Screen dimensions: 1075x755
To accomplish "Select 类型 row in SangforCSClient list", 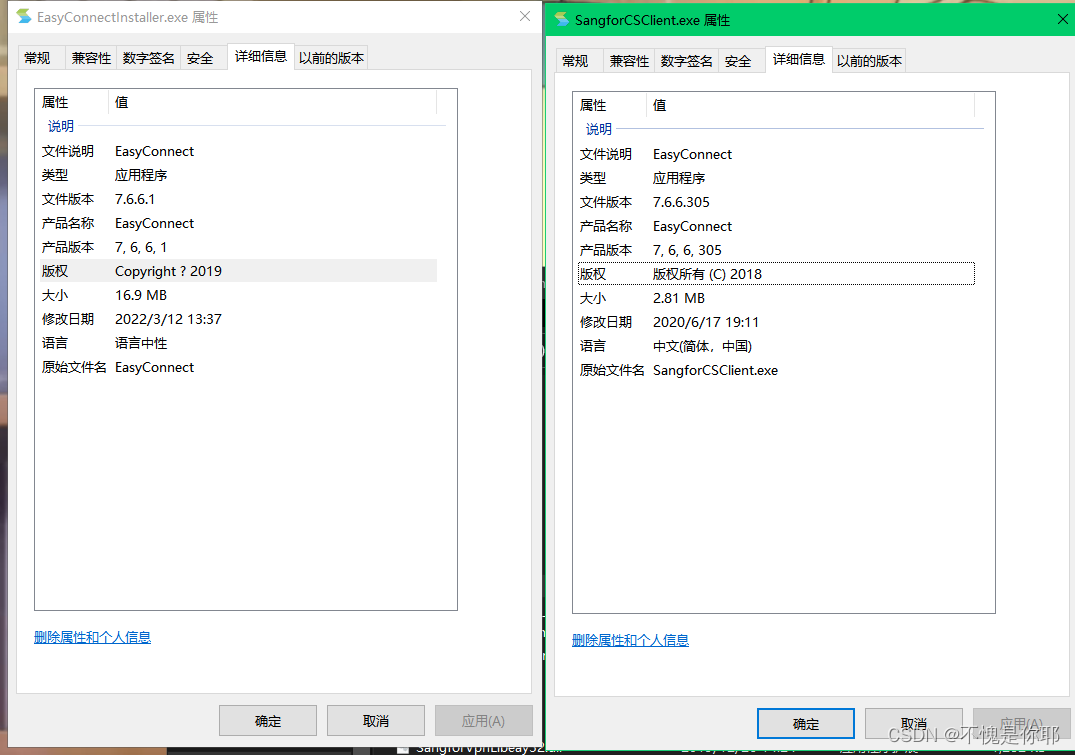I will coord(776,178).
